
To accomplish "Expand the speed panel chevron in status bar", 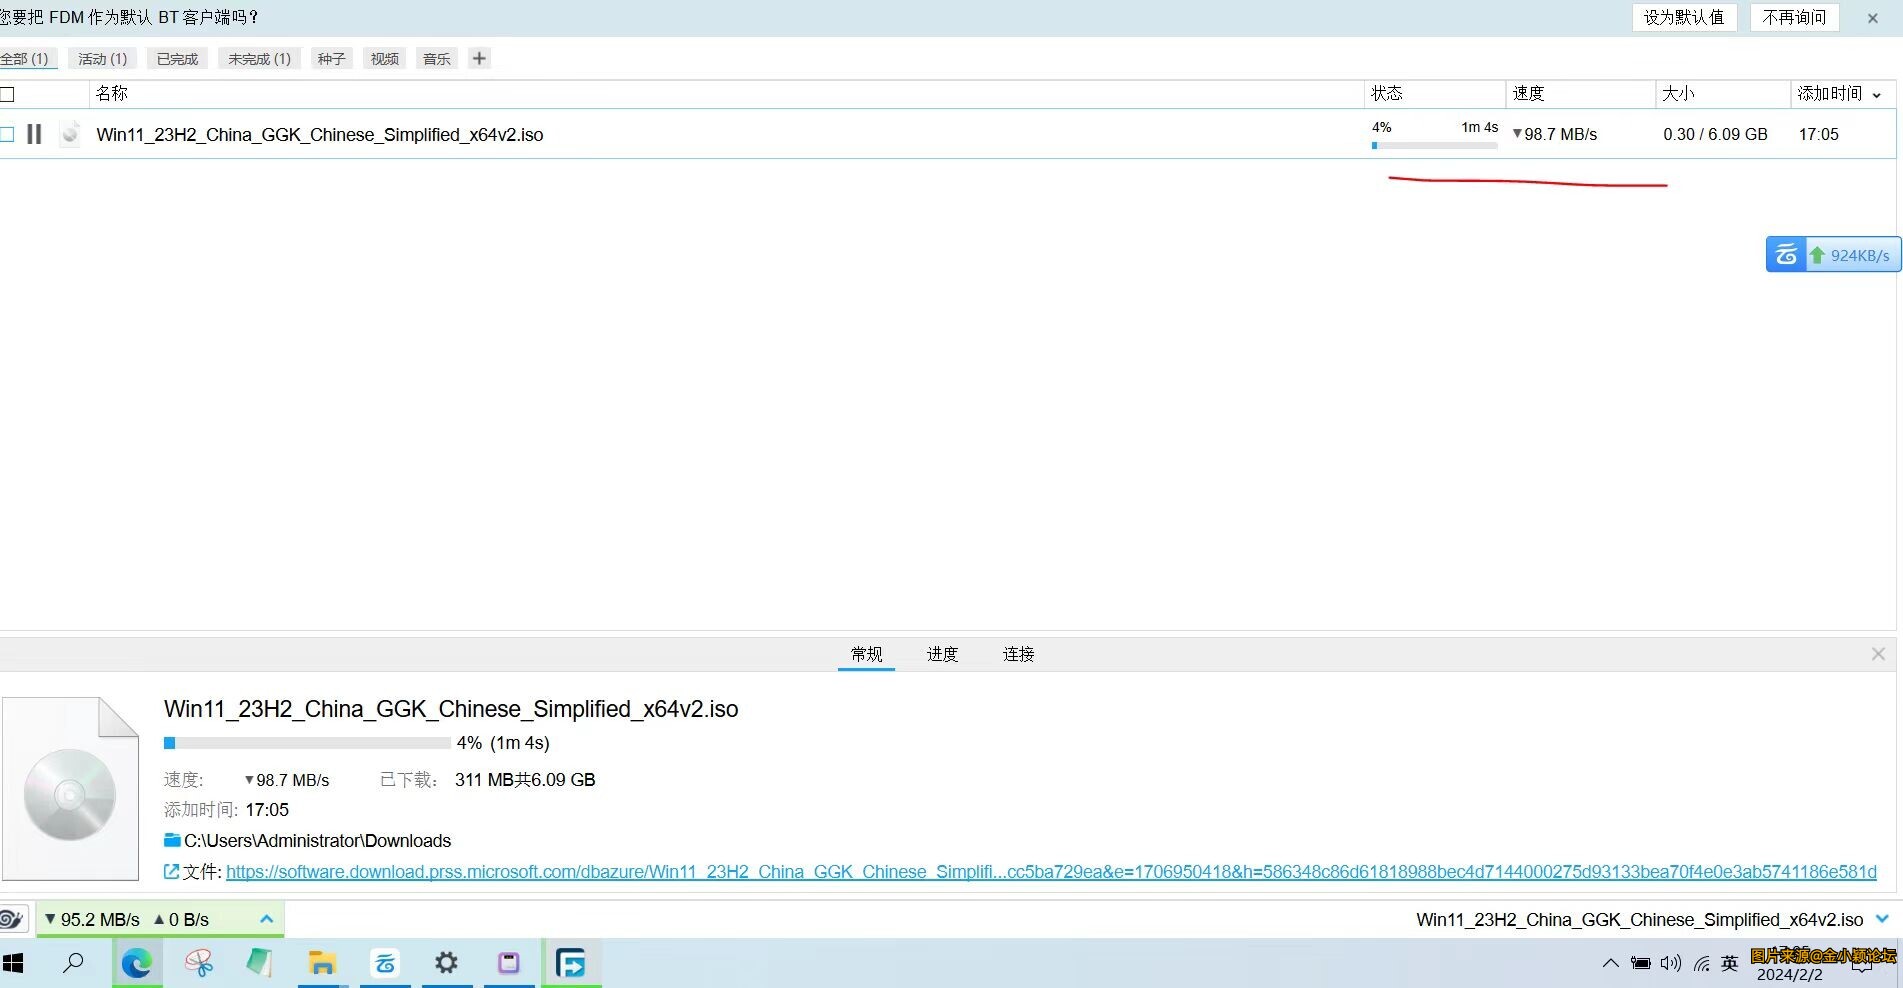I will point(266,919).
